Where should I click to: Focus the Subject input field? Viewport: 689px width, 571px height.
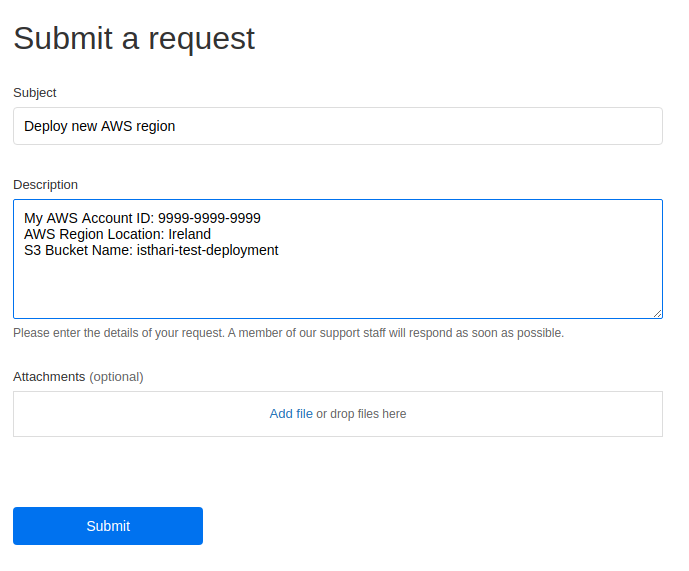point(337,126)
